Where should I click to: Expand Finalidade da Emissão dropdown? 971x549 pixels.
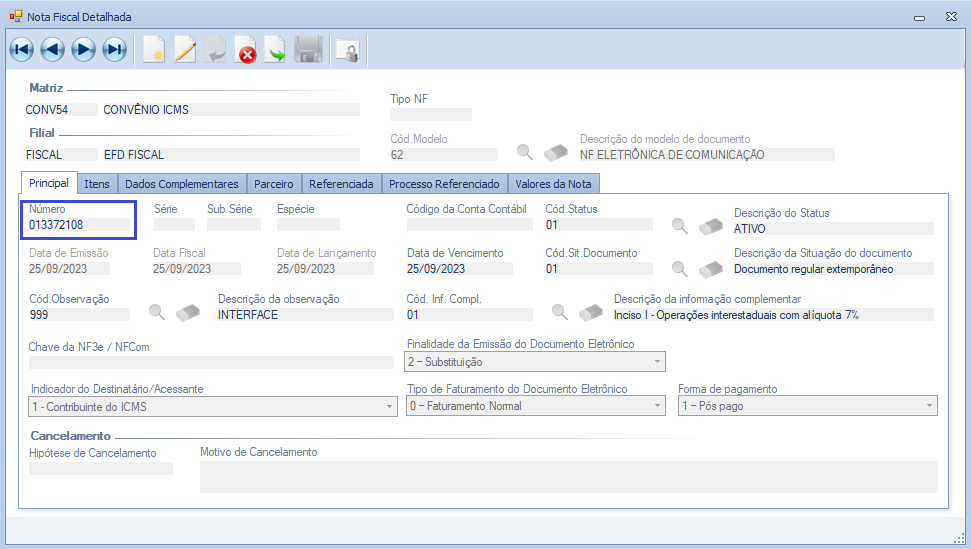click(x=656, y=362)
